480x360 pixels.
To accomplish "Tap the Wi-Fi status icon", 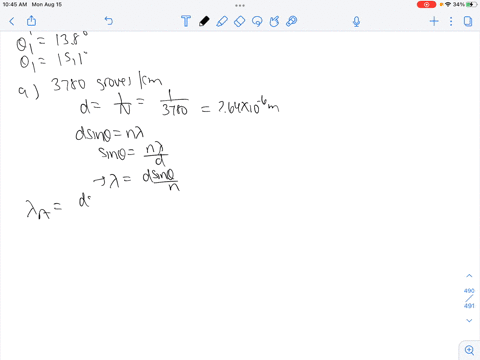I will tap(448, 4).
